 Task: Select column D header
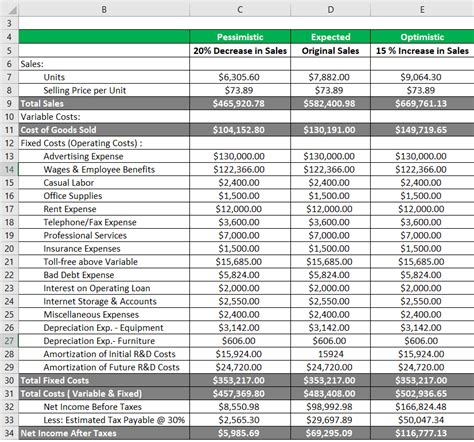(x=330, y=9)
